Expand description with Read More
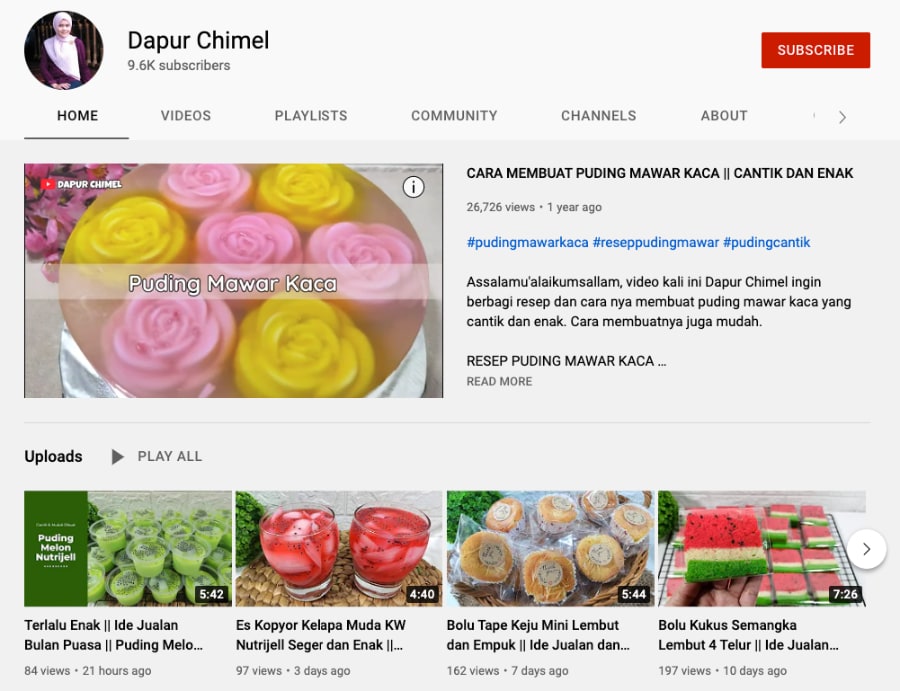The width and height of the screenshot is (900, 691). coord(499,382)
